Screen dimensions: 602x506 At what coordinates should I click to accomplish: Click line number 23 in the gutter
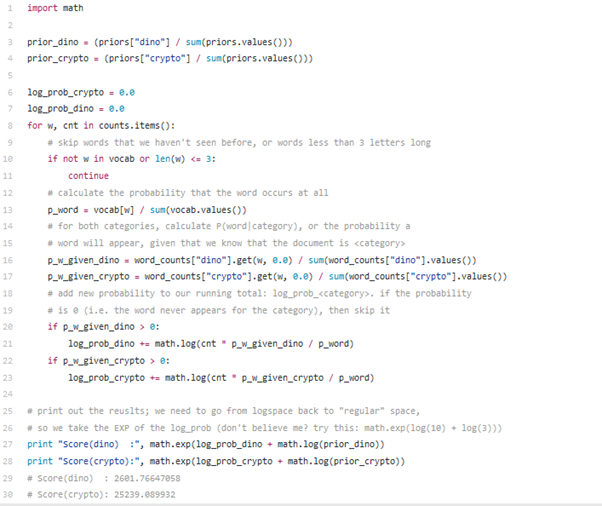pos(9,378)
